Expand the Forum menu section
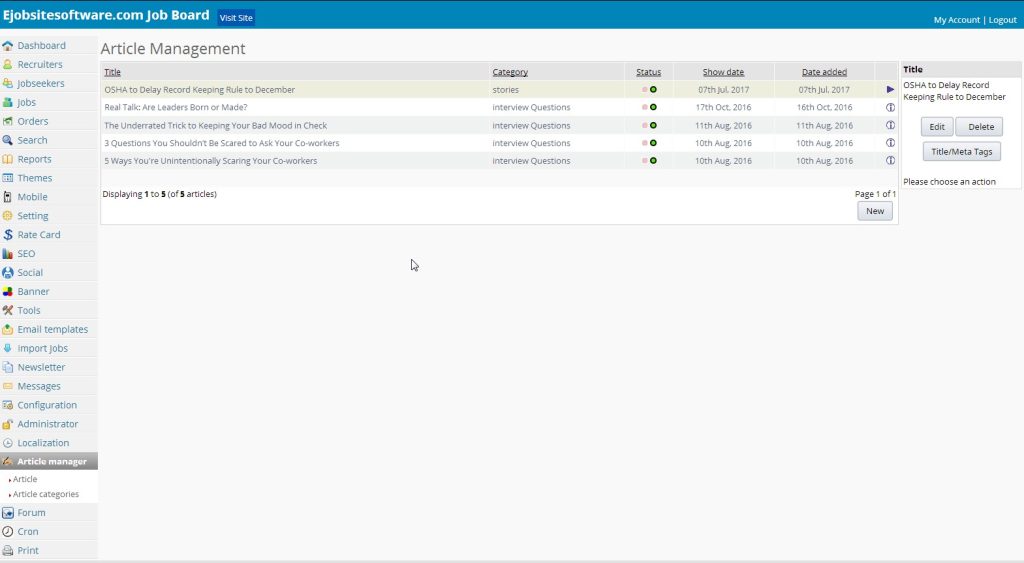The height and width of the screenshot is (563, 1024). tap(31, 513)
